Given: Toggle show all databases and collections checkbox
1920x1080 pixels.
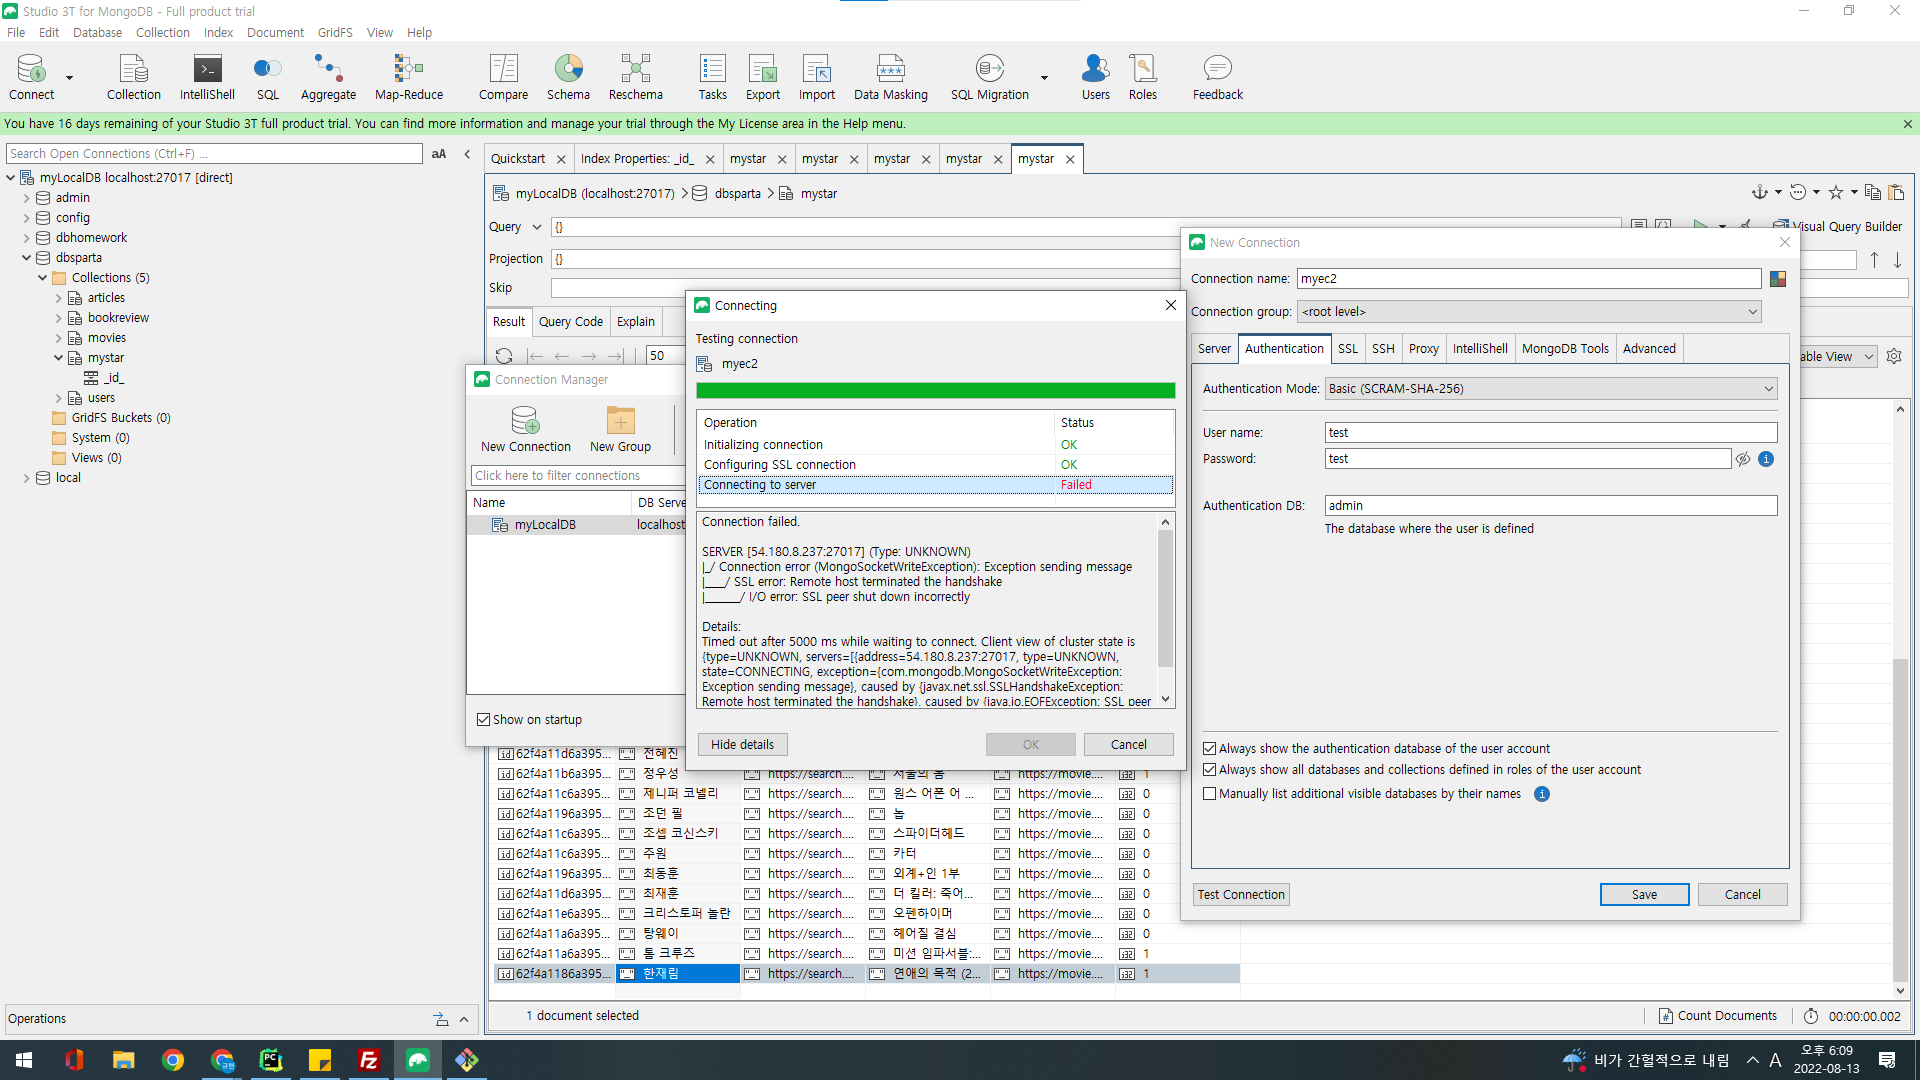Looking at the screenshot, I should click(1210, 770).
